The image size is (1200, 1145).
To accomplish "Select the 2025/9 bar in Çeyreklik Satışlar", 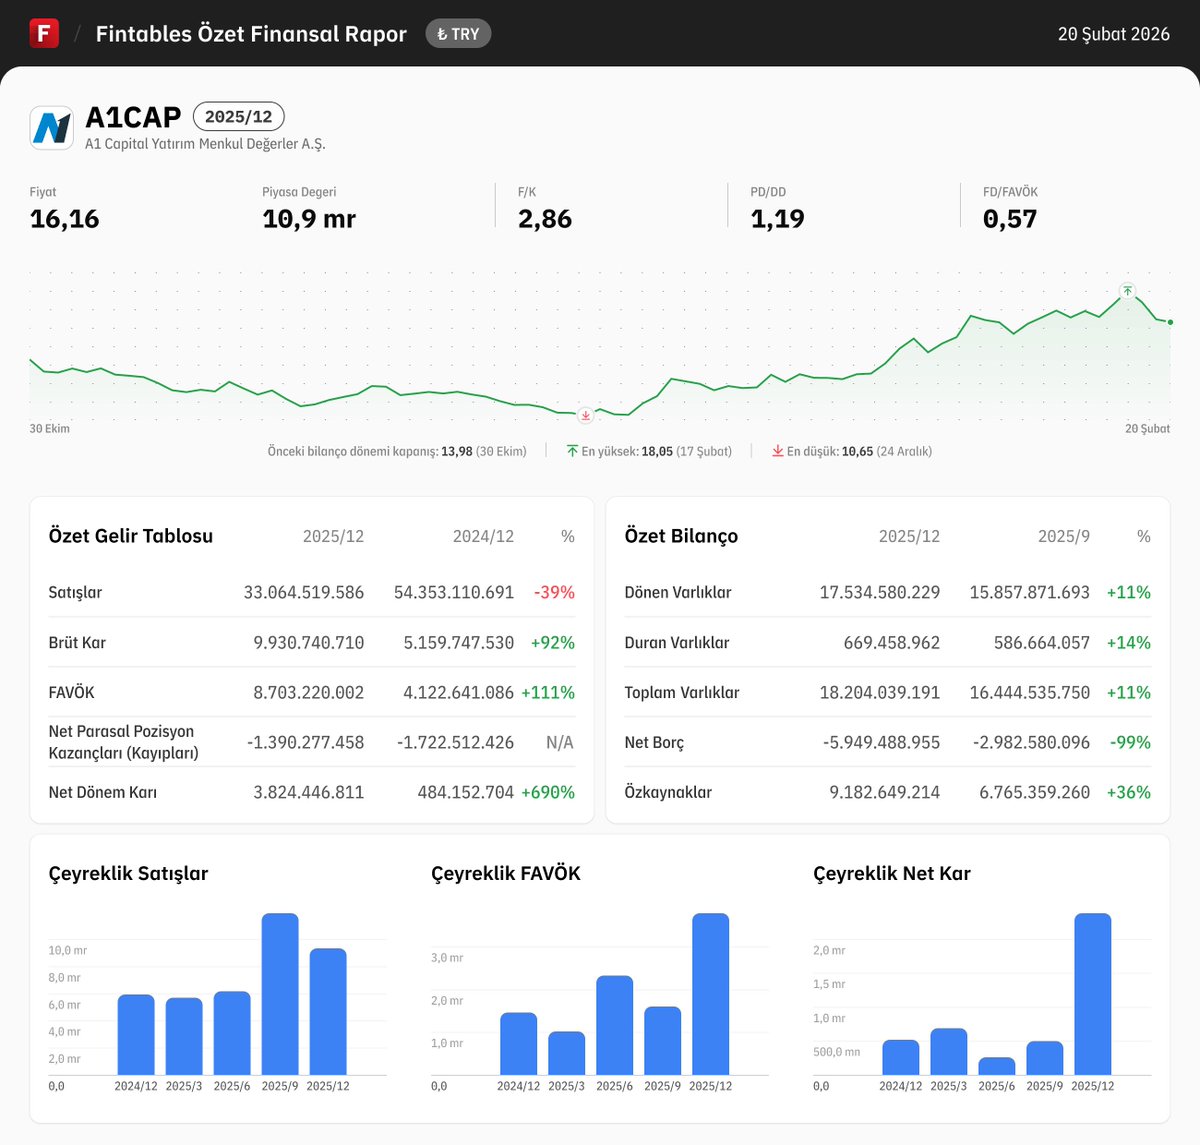I will click(280, 995).
